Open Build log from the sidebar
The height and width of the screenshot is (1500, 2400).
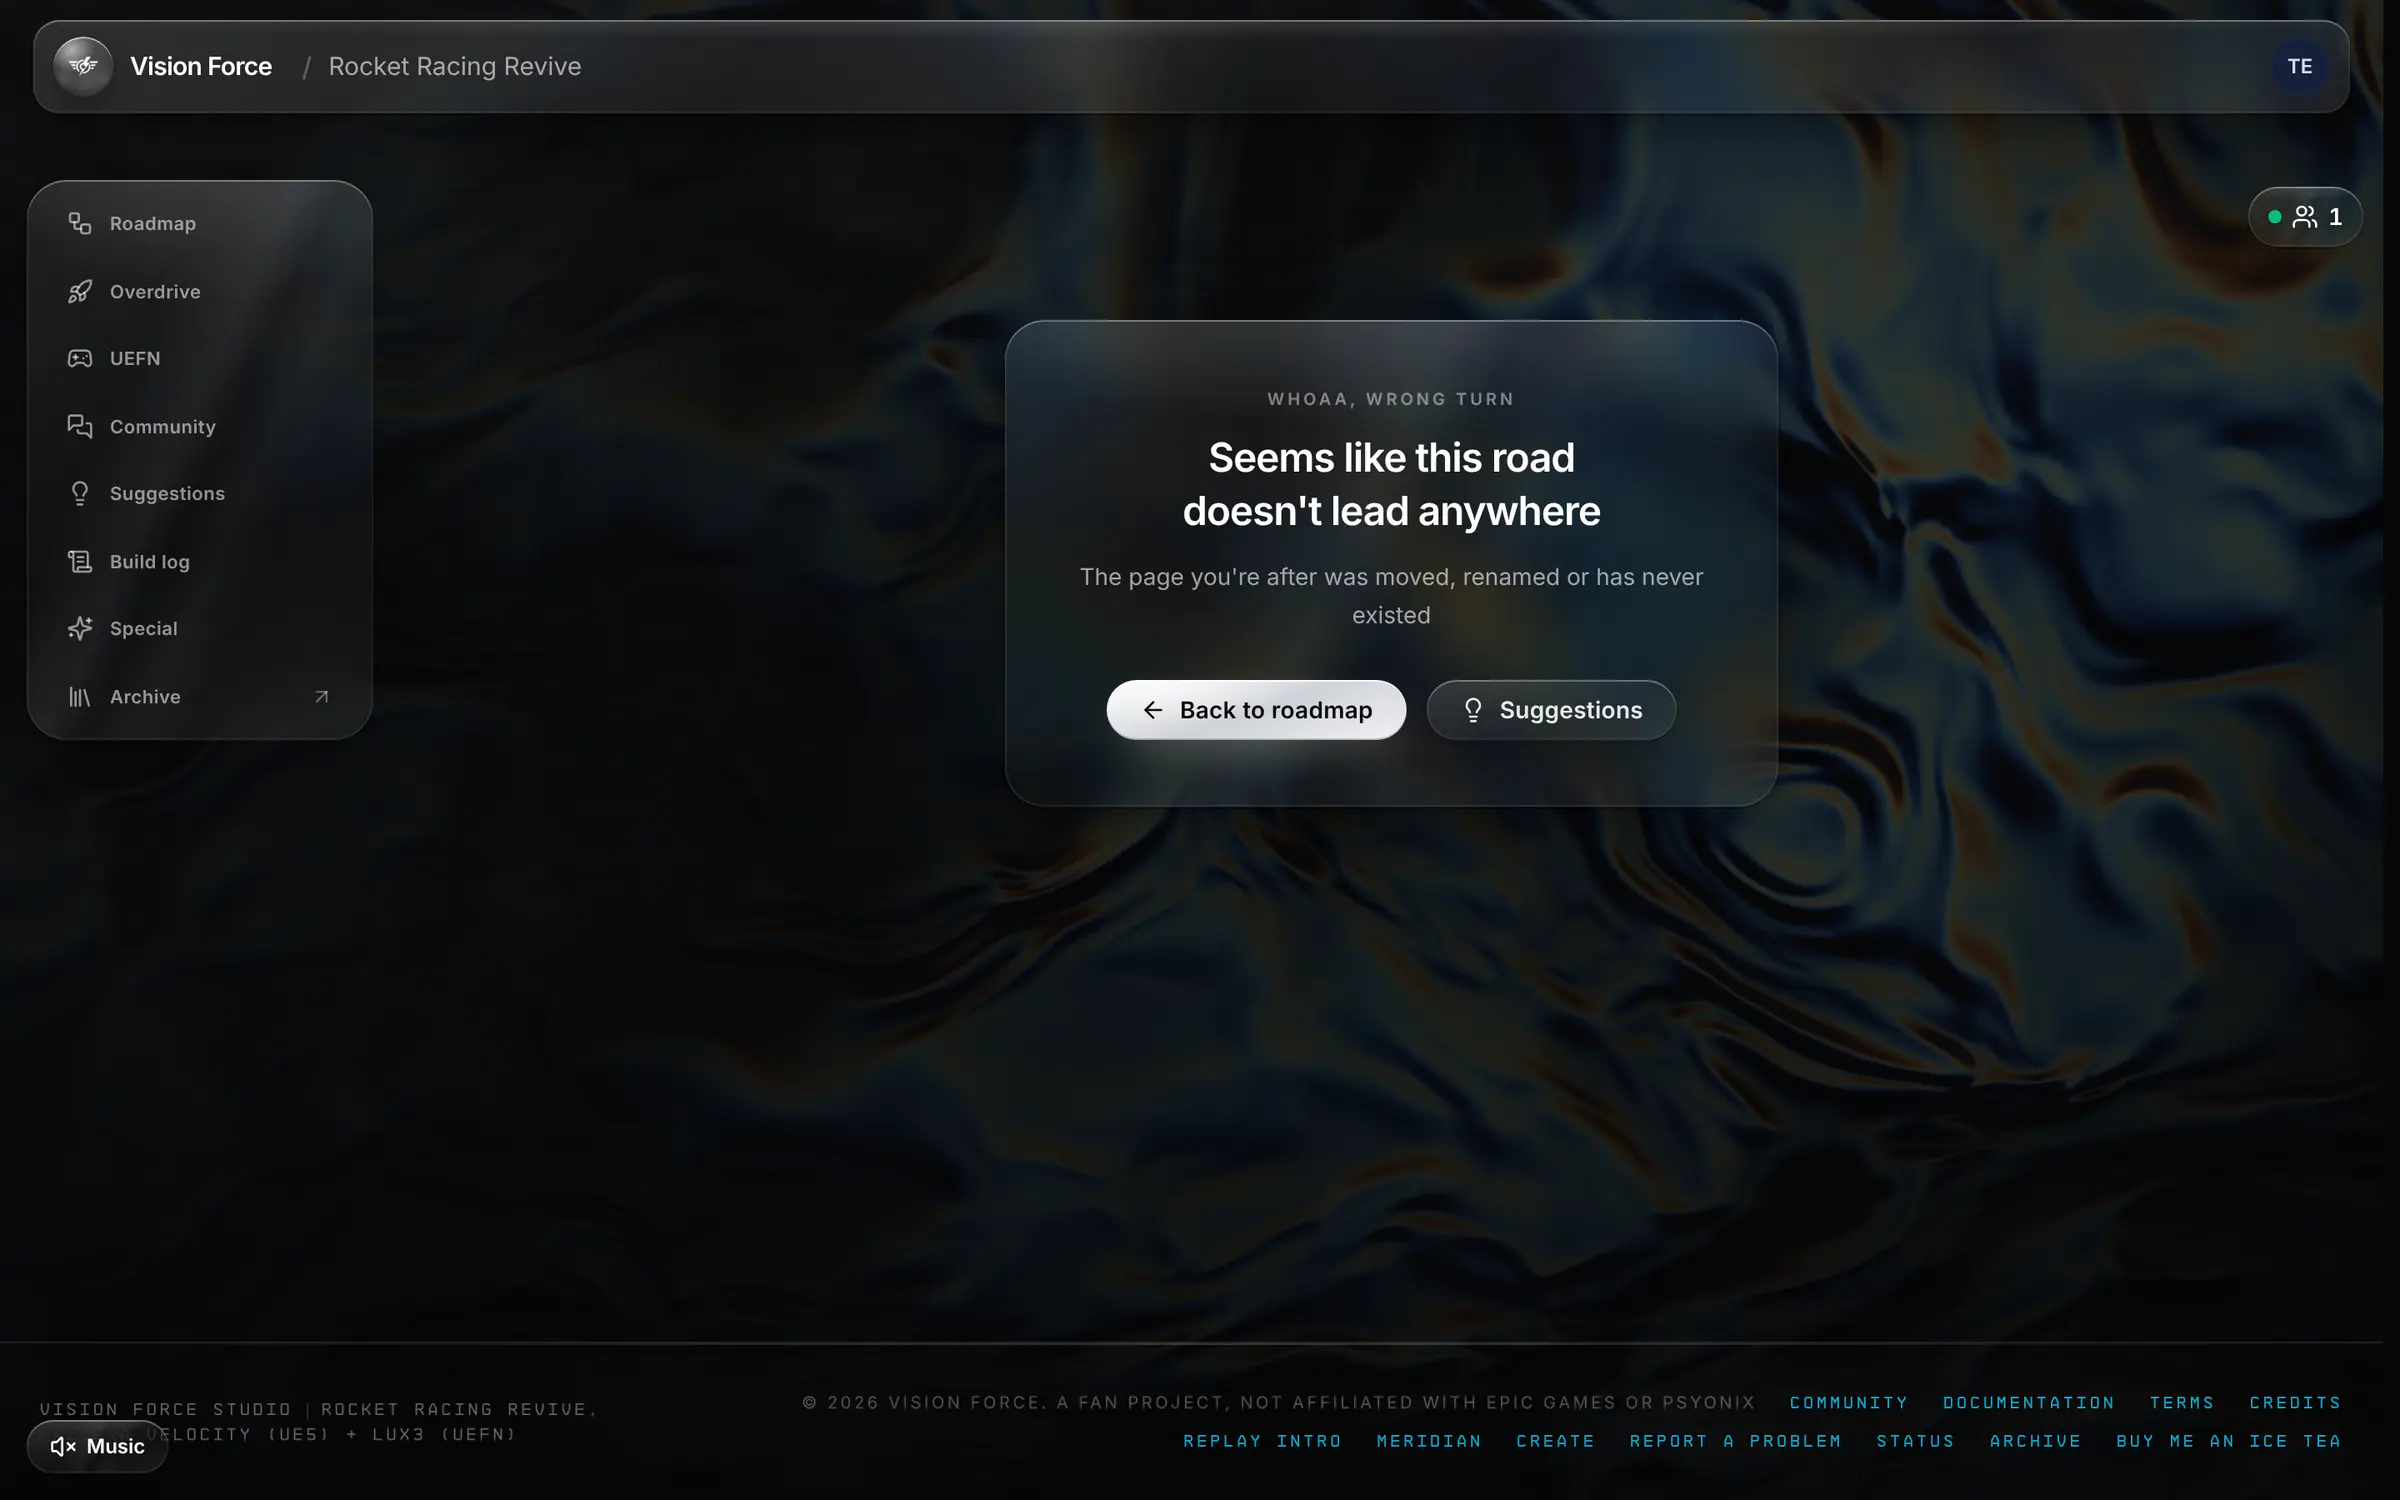click(200, 562)
